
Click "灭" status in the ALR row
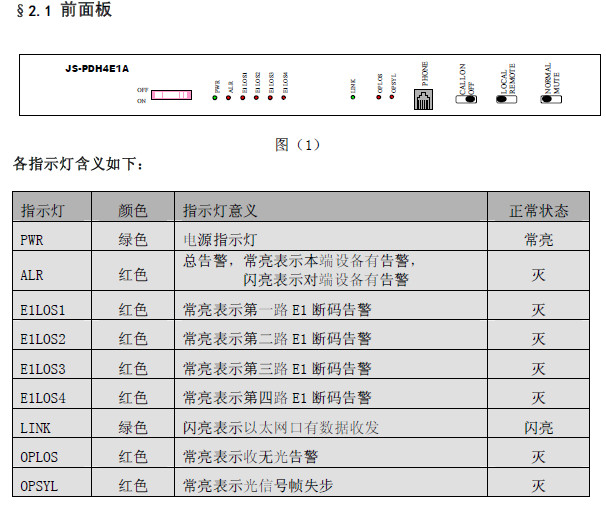(x=538, y=275)
